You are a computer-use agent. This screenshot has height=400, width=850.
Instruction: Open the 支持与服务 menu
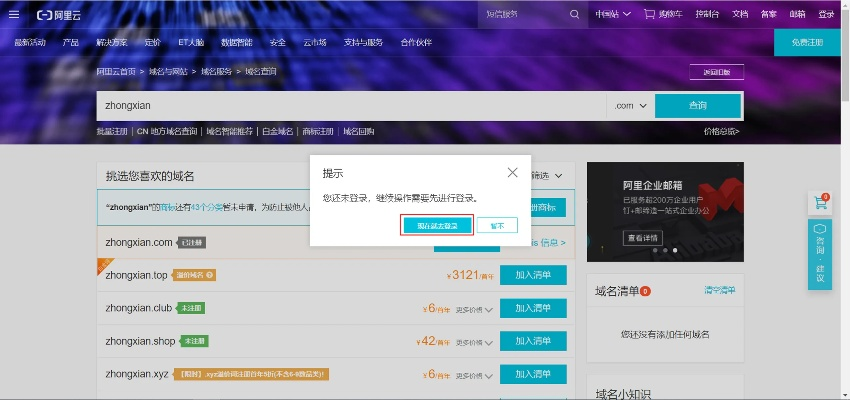click(363, 42)
